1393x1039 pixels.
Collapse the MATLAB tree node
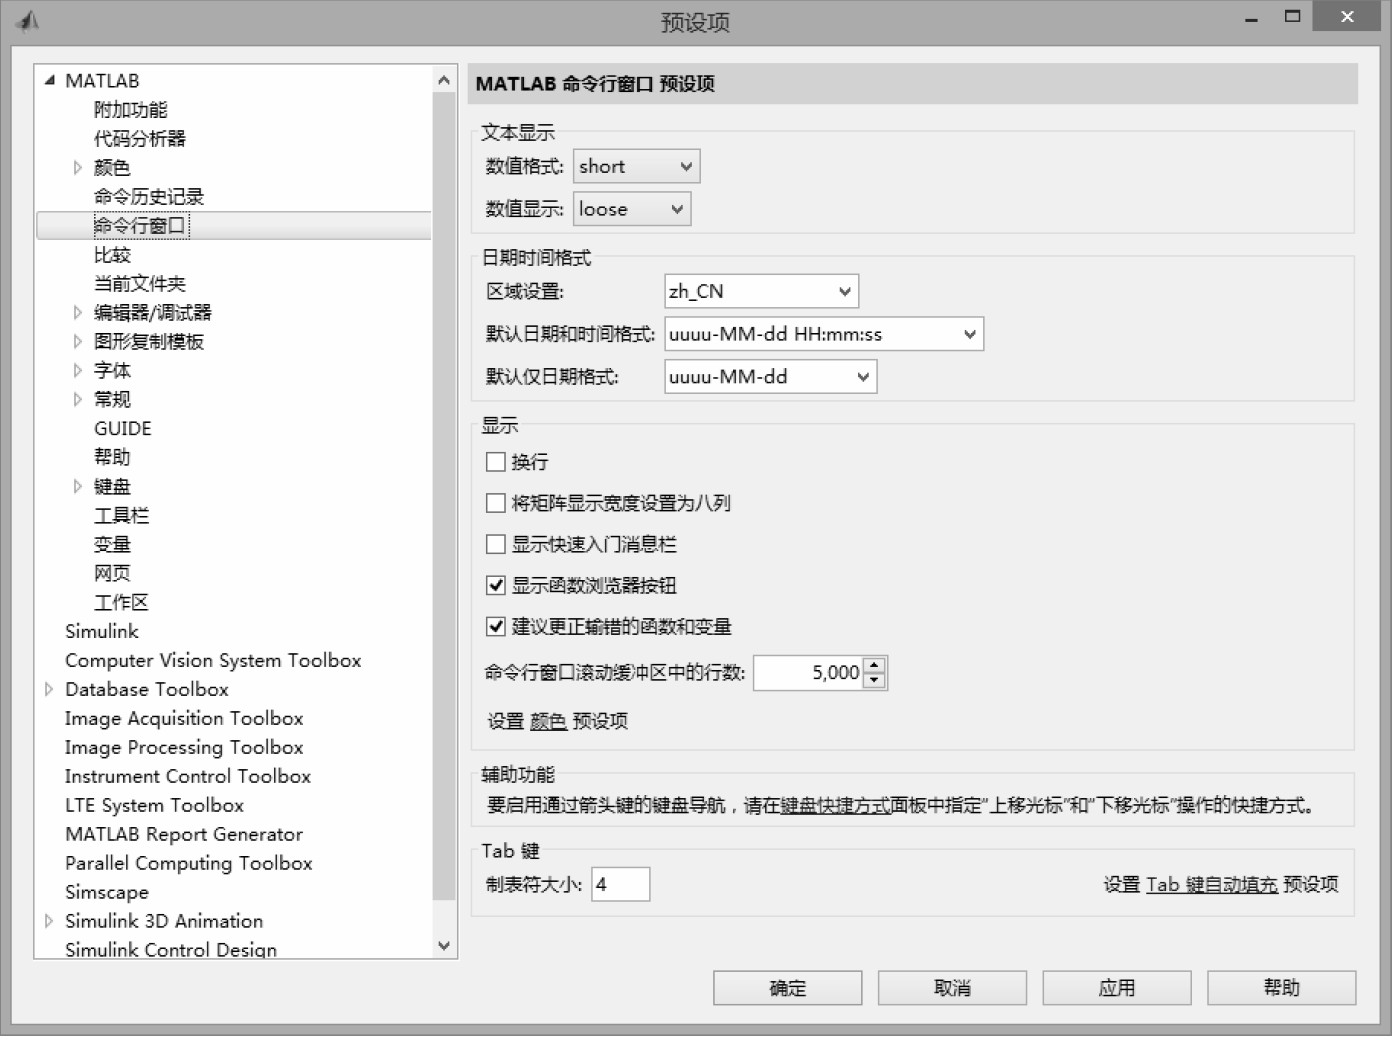(x=50, y=81)
